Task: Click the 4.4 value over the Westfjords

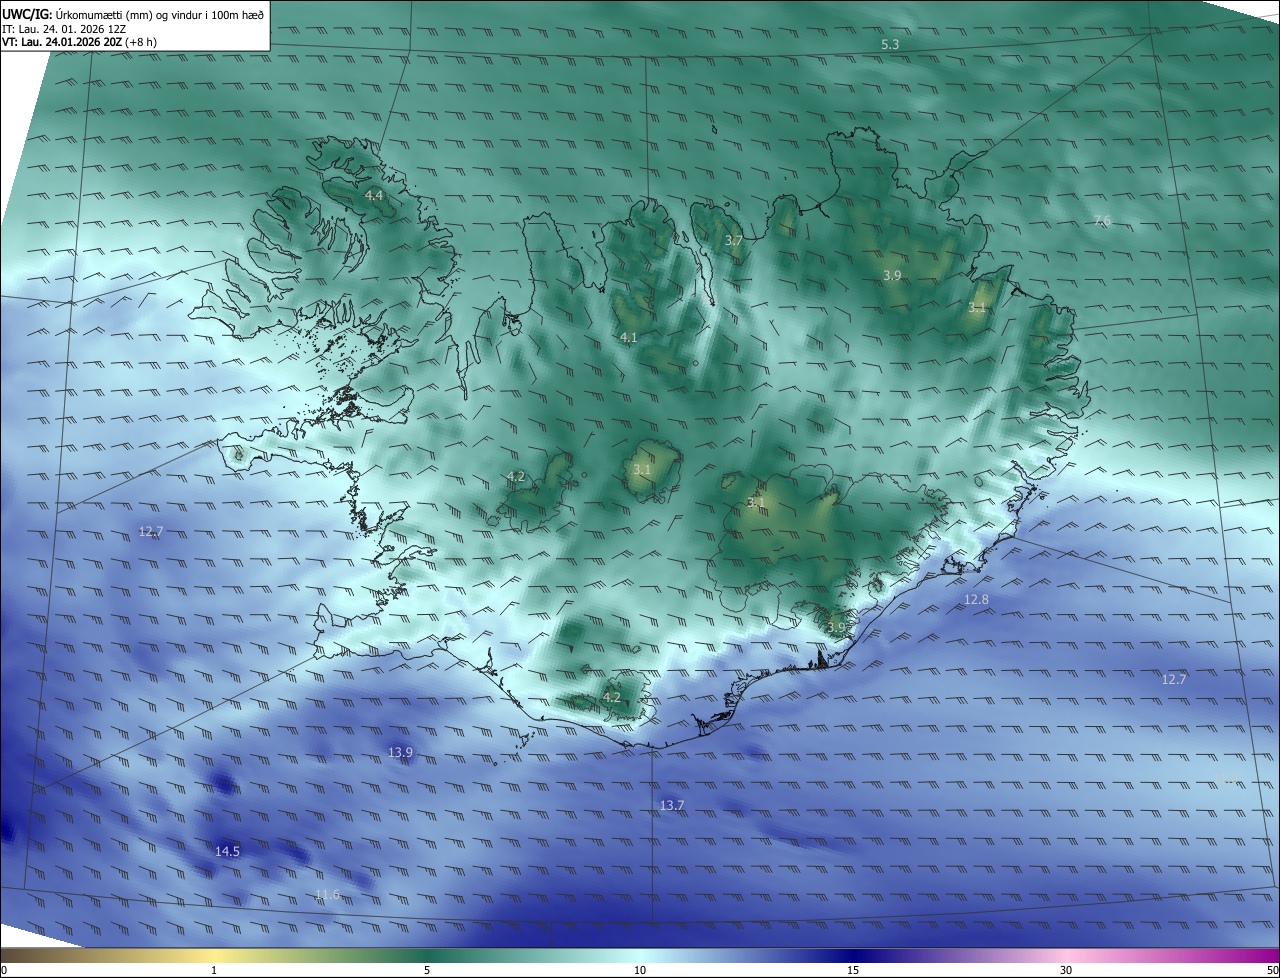Action: tap(374, 195)
